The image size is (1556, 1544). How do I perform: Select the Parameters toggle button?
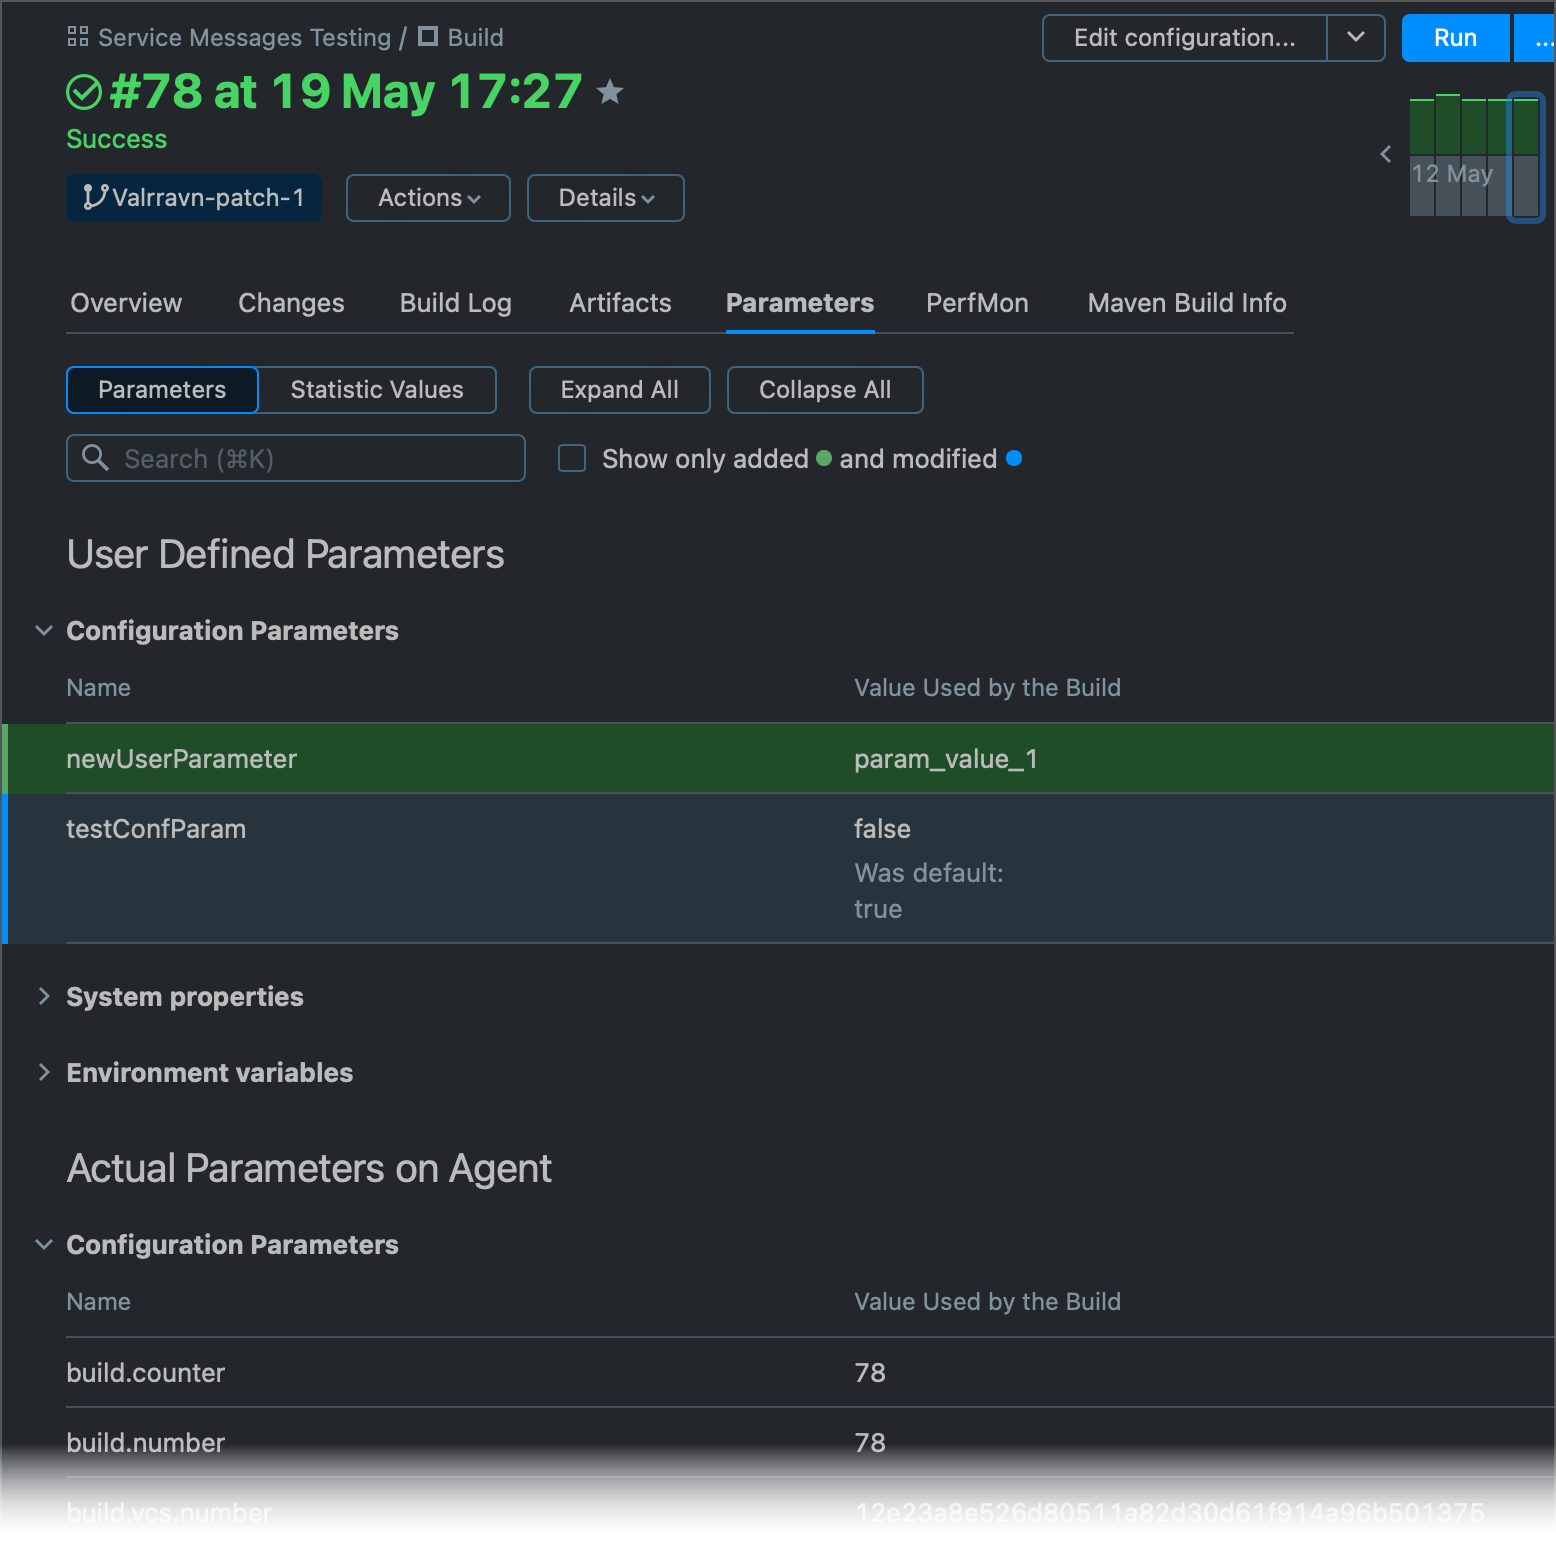click(x=162, y=390)
